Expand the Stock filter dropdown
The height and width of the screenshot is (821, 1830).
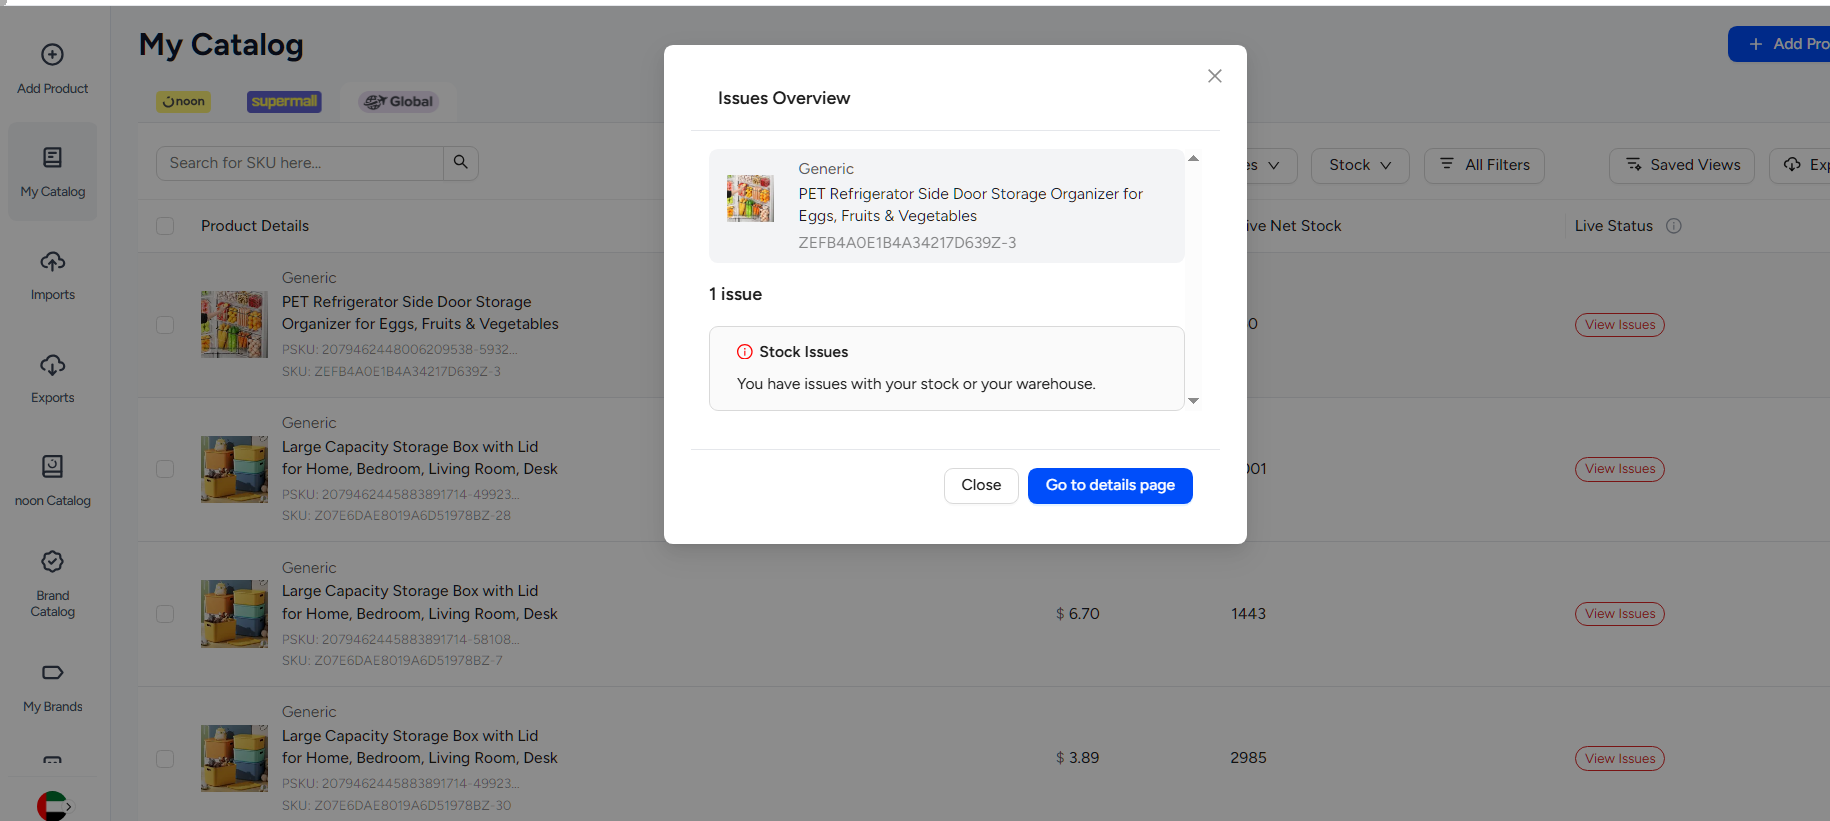(1360, 165)
